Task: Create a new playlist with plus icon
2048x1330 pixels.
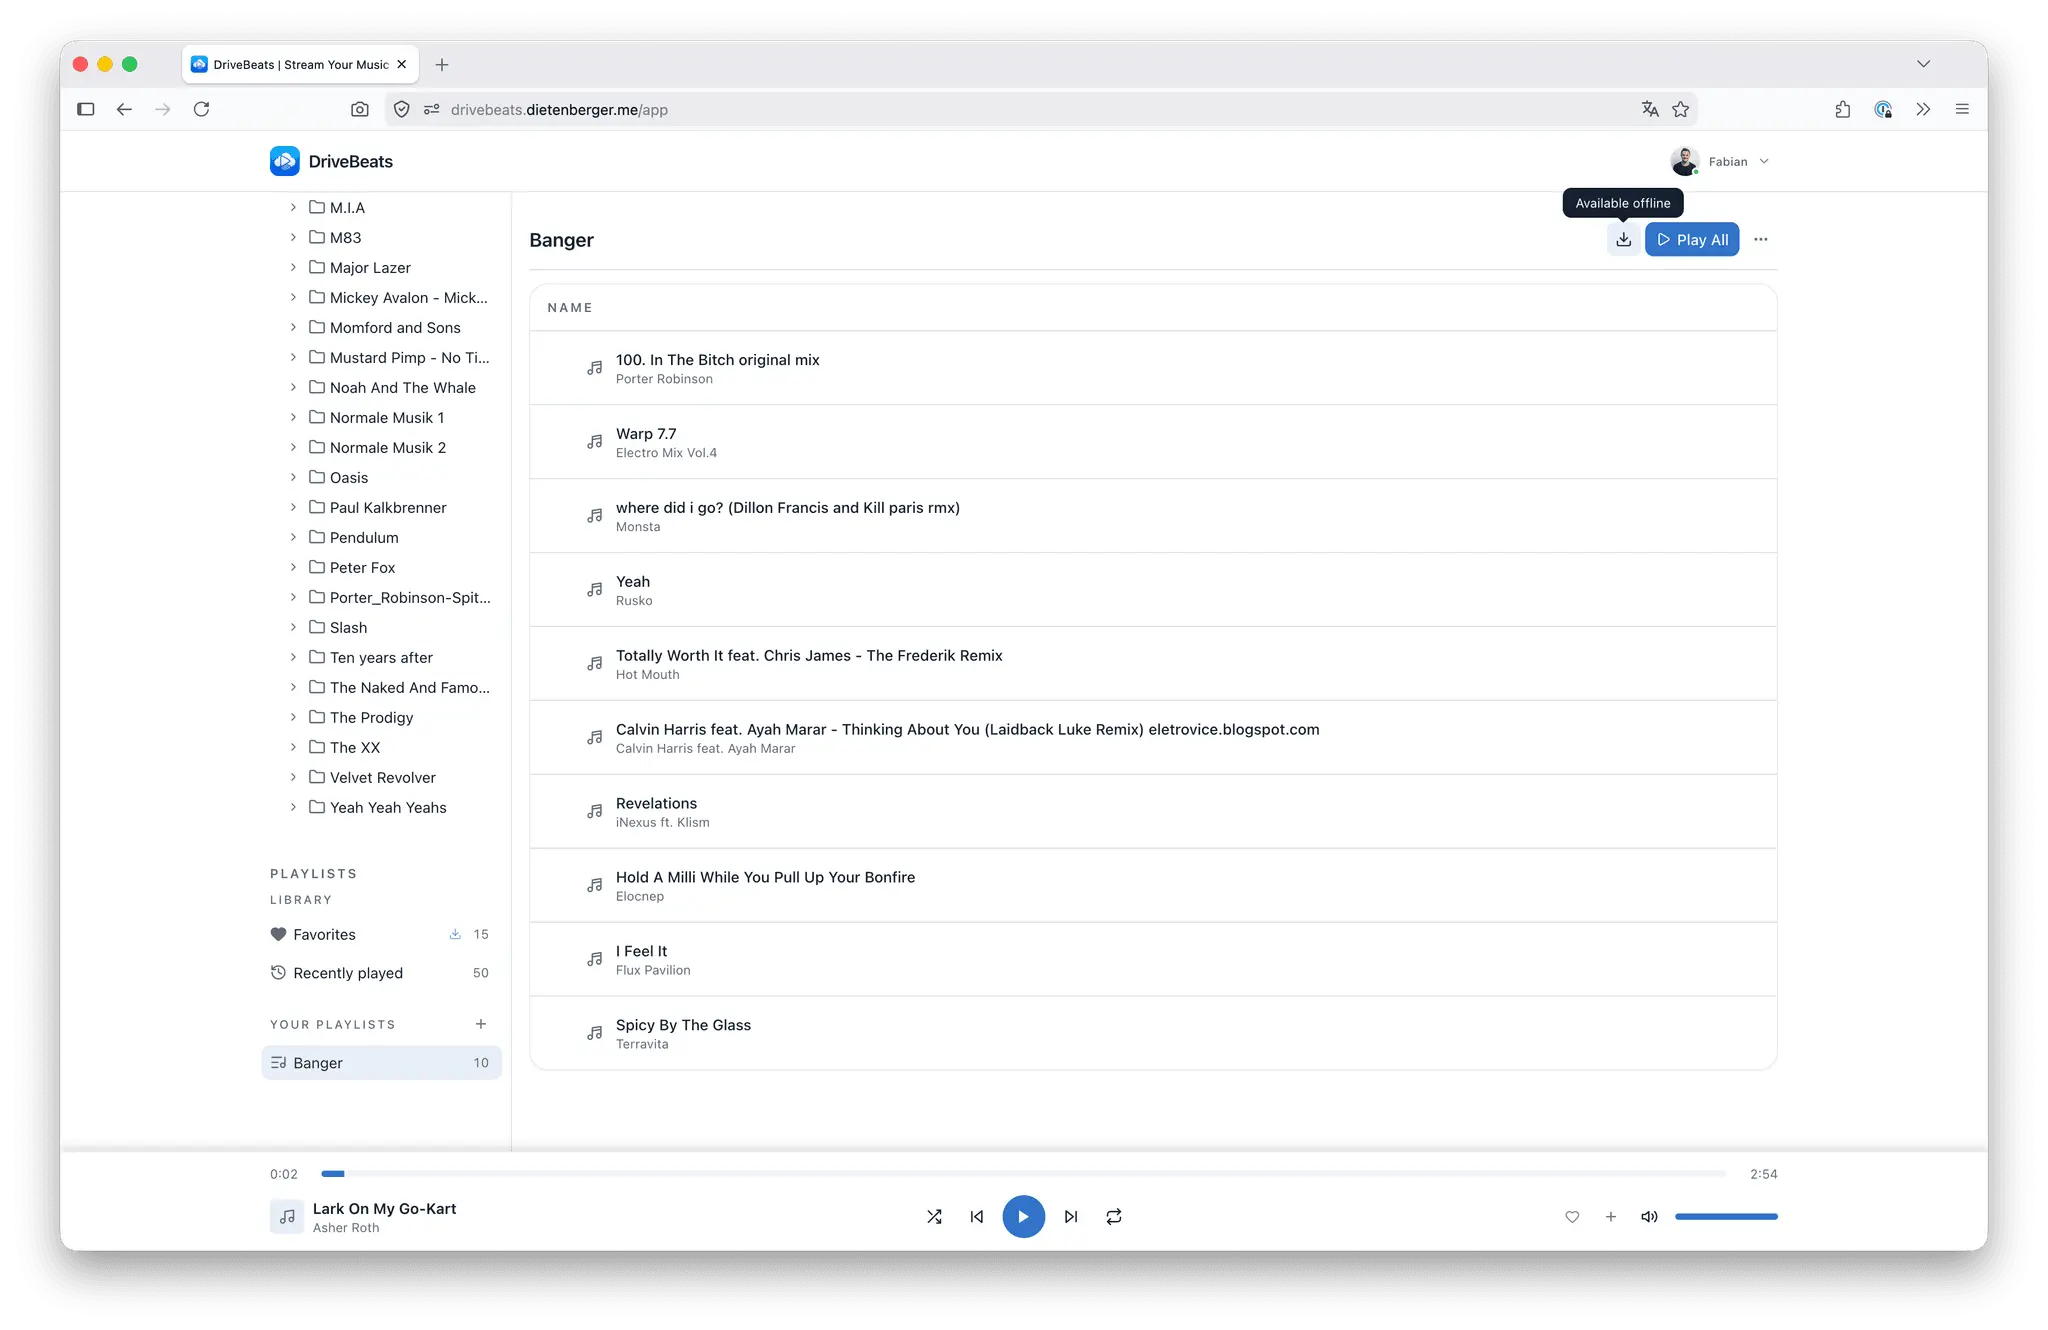Action: (481, 1024)
